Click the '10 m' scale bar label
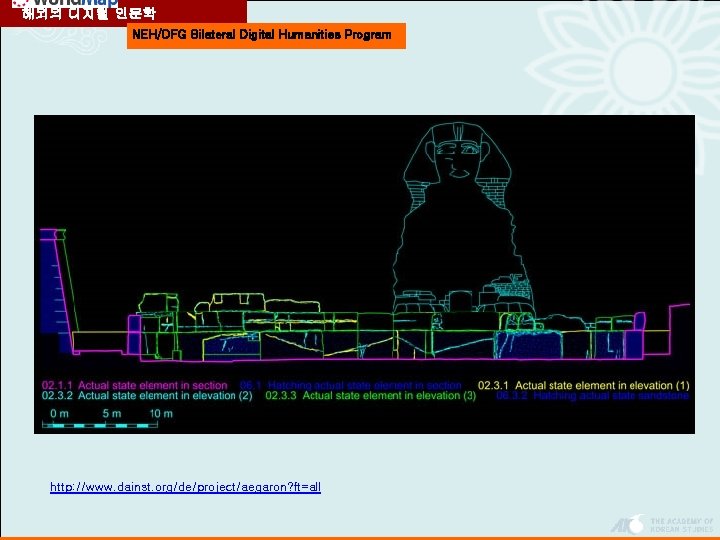The width and height of the screenshot is (720, 540). tap(161, 414)
